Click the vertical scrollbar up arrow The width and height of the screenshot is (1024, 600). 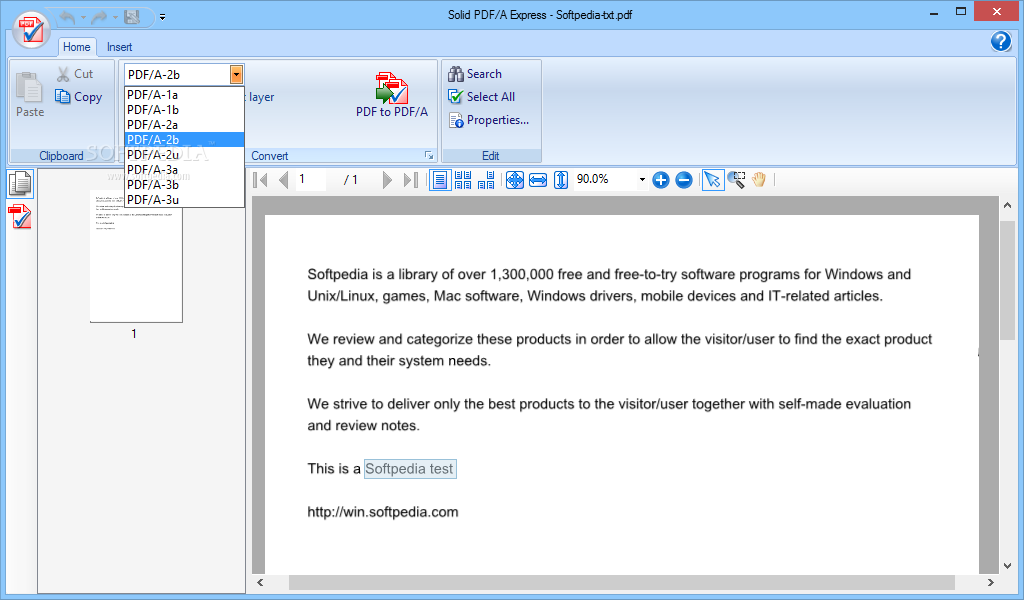click(x=1008, y=205)
